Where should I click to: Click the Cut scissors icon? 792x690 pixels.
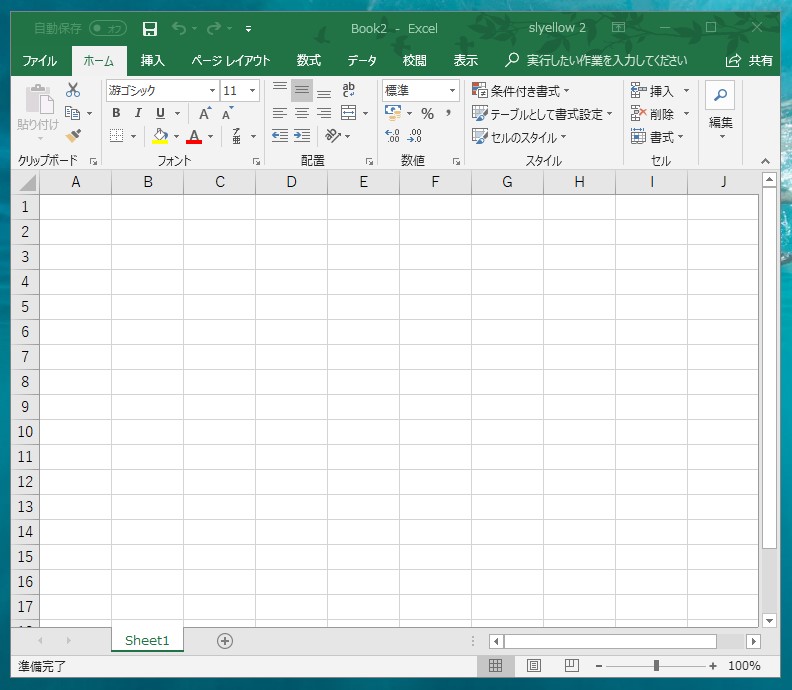73,90
